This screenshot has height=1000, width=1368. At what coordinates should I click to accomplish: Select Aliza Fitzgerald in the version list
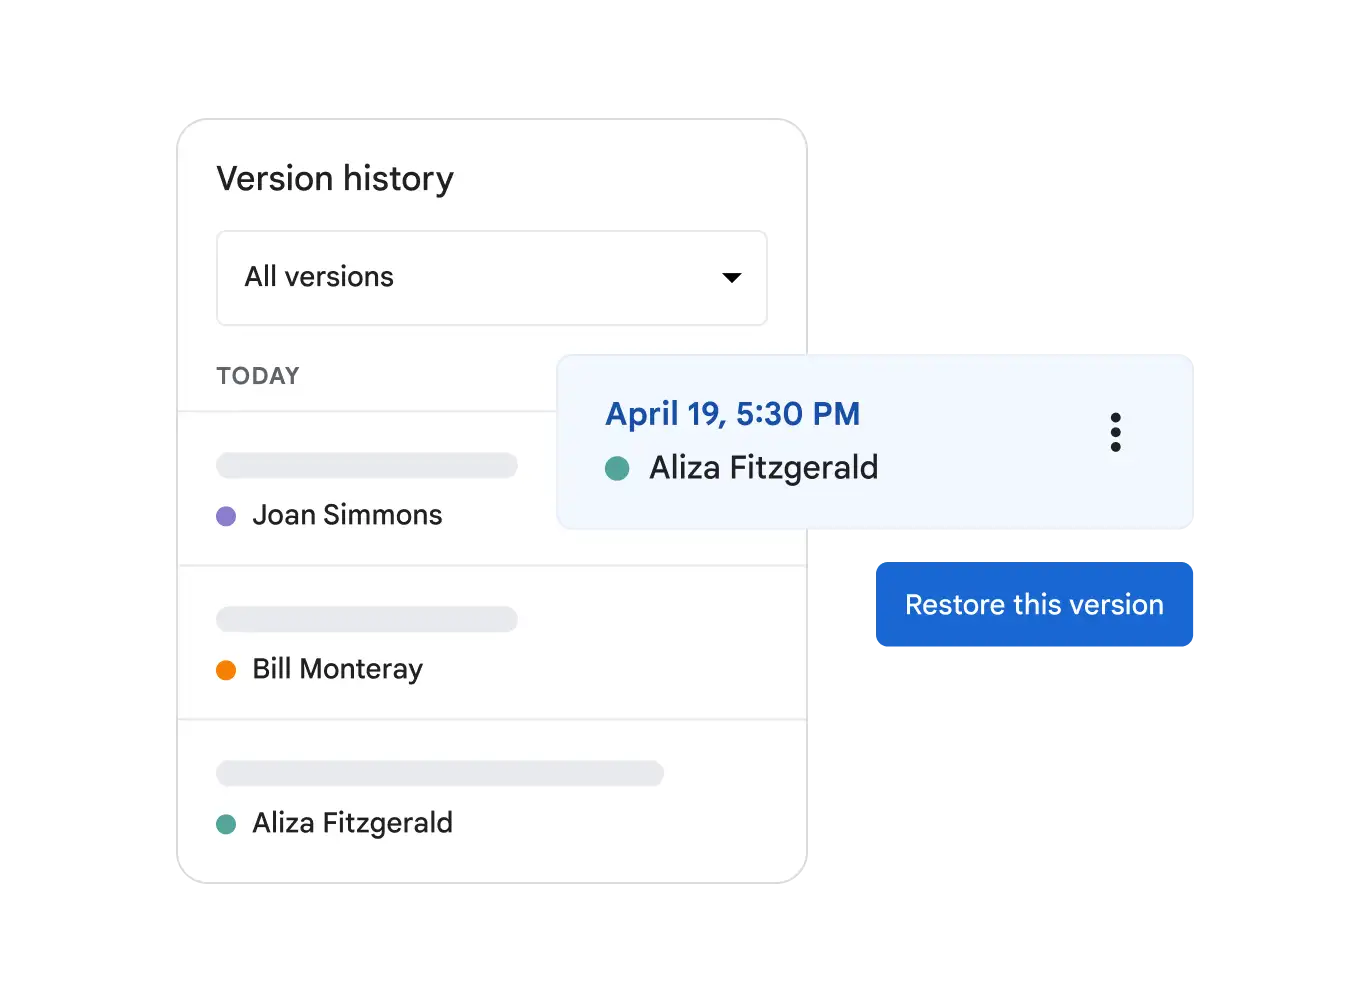[352, 823]
